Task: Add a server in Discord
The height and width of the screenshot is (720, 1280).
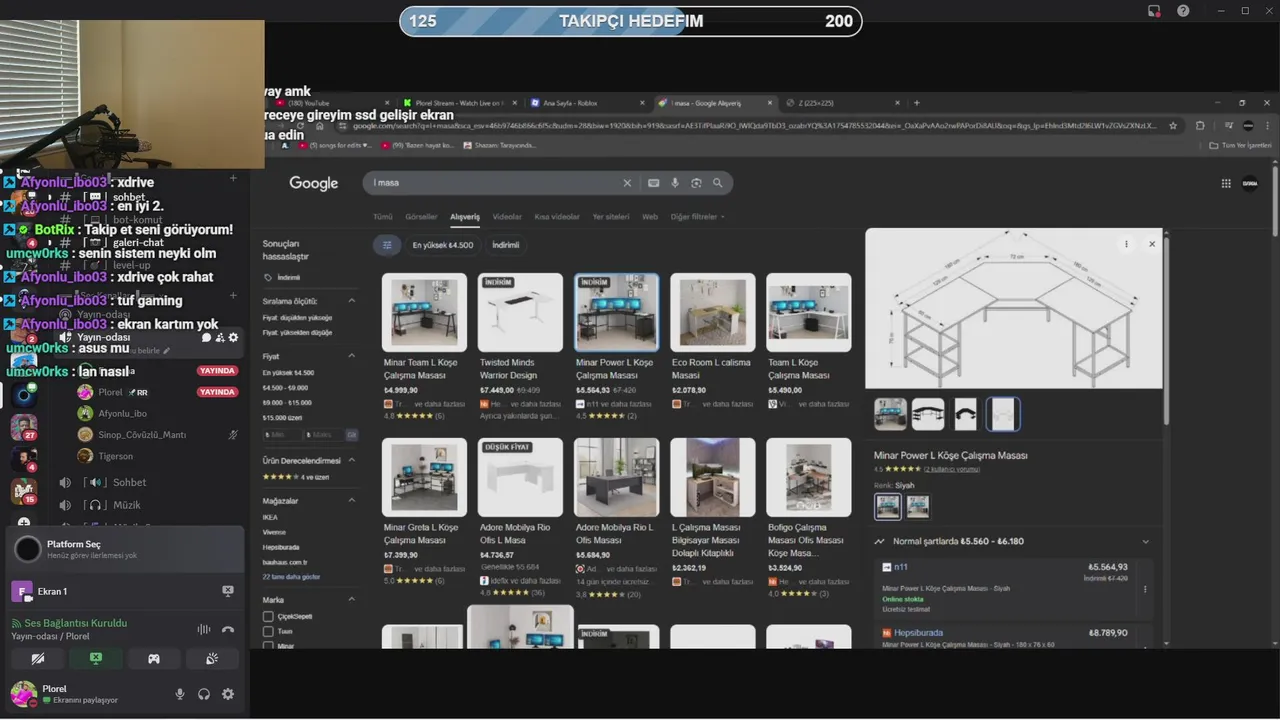Action: (24, 522)
